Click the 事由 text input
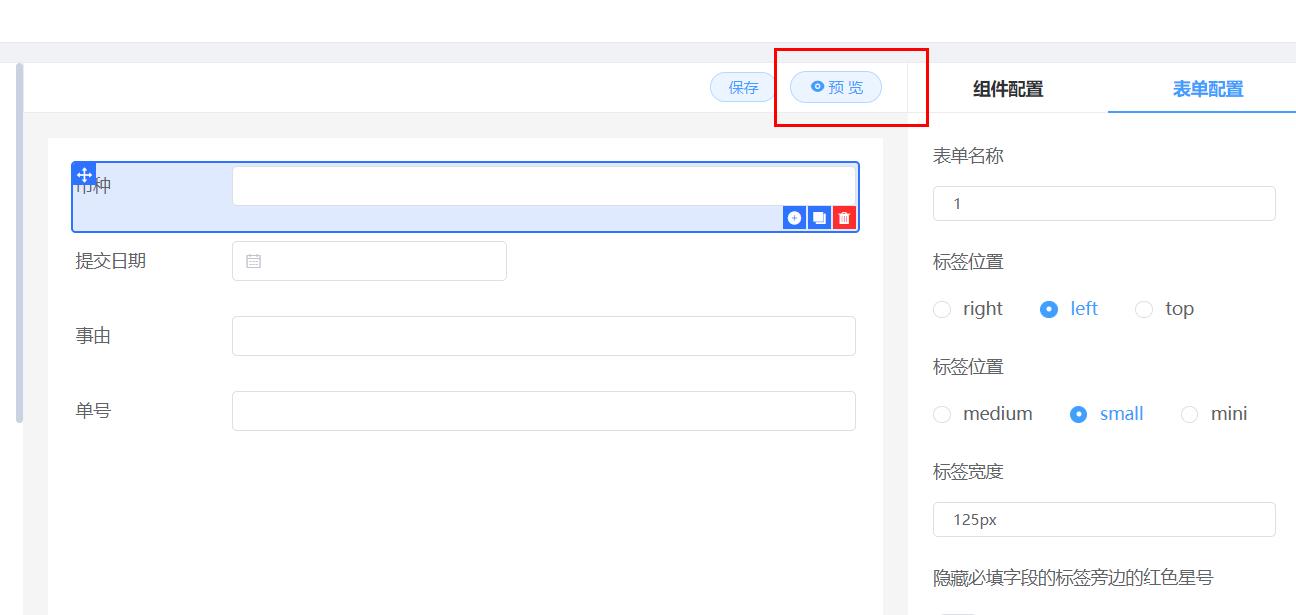This screenshot has width=1296, height=615. tap(544, 336)
